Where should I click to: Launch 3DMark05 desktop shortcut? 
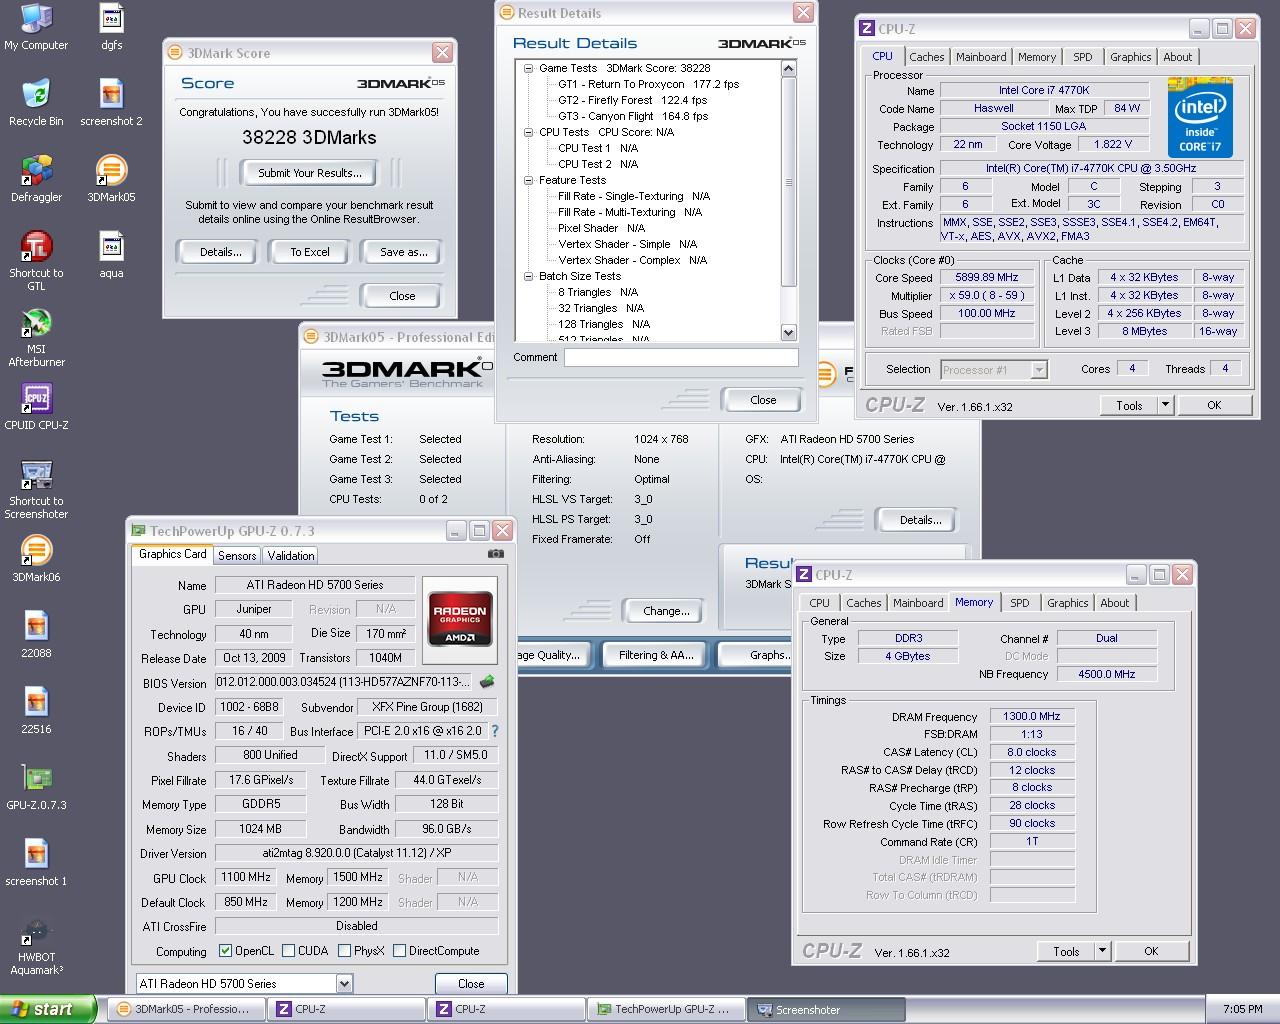point(112,179)
